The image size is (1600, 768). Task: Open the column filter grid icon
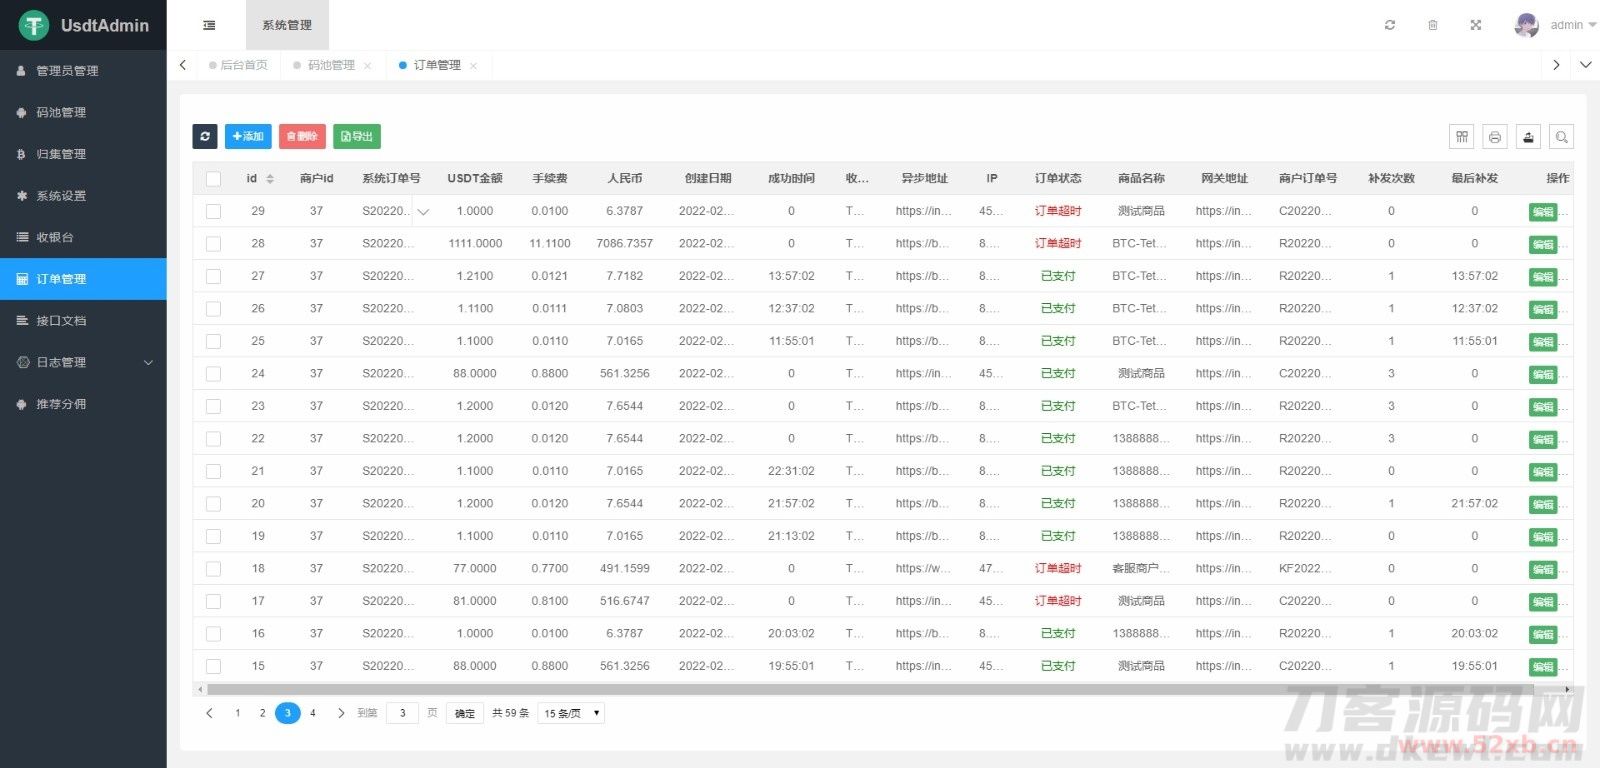pyautogui.click(x=1462, y=137)
